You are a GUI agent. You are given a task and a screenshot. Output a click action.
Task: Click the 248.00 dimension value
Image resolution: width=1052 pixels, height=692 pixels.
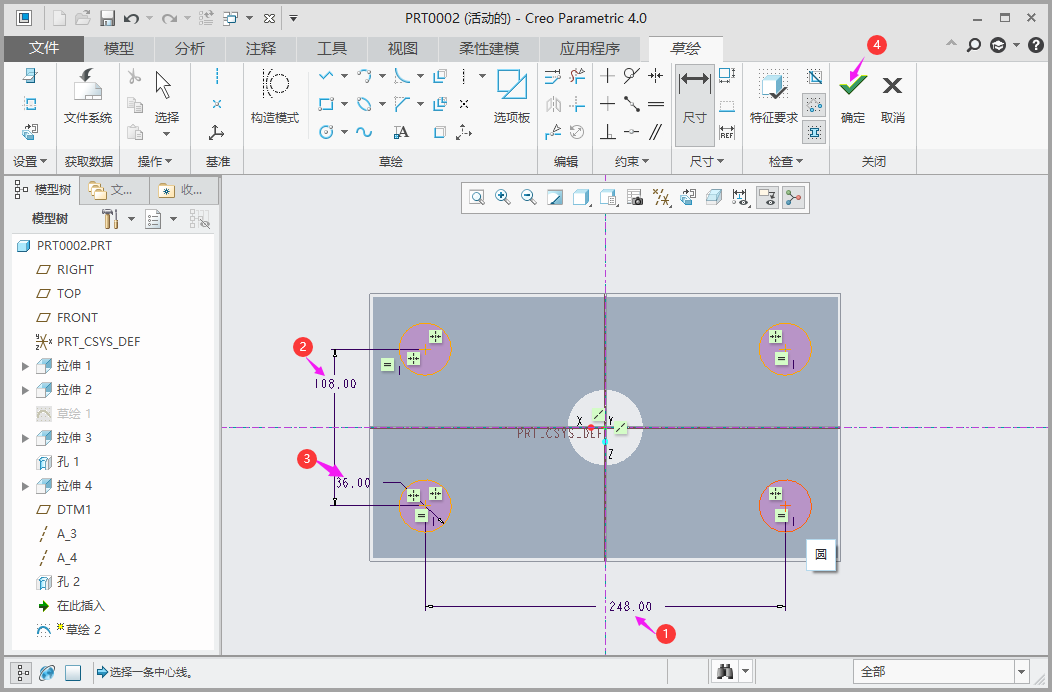click(629, 606)
